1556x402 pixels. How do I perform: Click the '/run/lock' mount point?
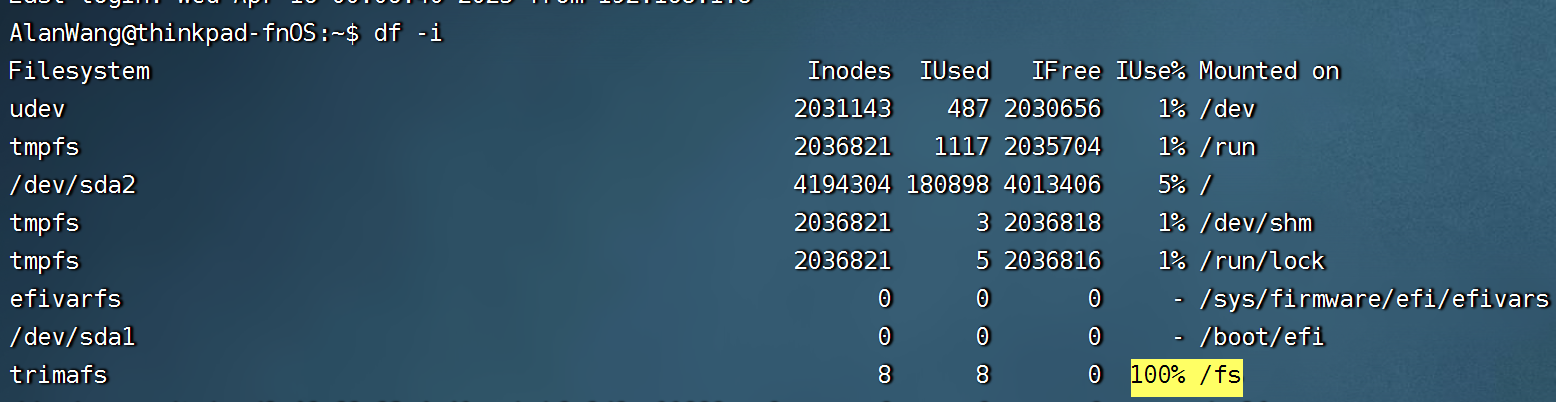1262,261
